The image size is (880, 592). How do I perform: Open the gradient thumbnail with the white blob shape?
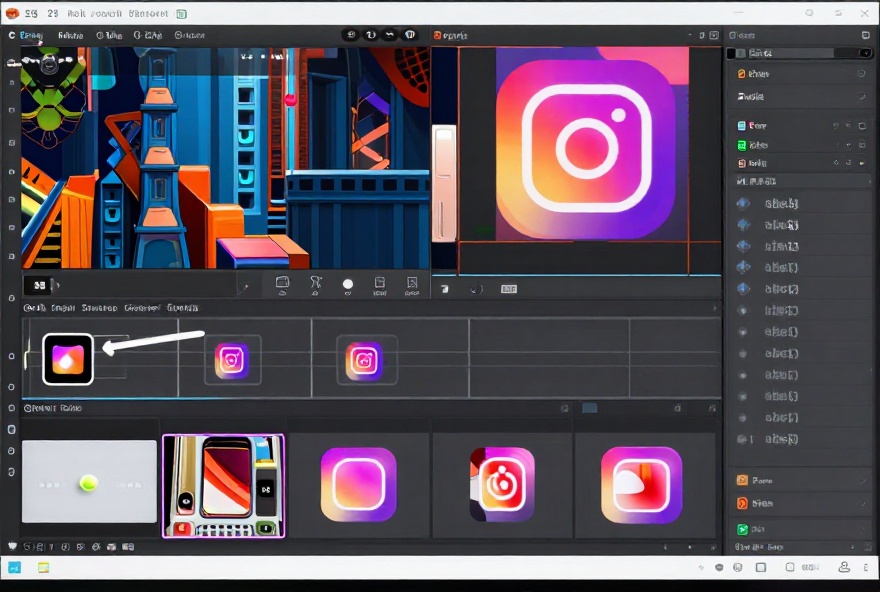(641, 485)
